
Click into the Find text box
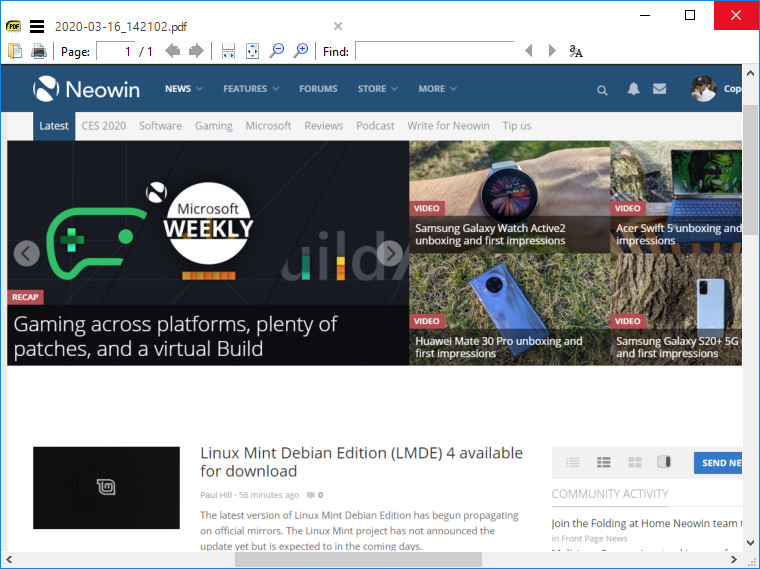click(x=434, y=51)
